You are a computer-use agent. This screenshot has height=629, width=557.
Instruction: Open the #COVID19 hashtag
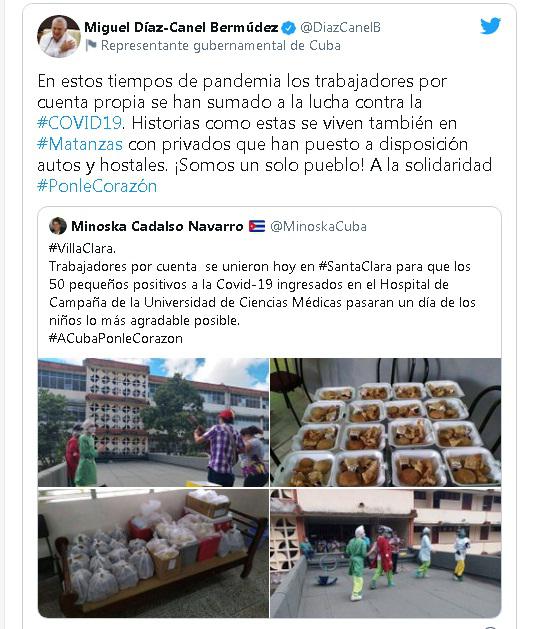79,123
